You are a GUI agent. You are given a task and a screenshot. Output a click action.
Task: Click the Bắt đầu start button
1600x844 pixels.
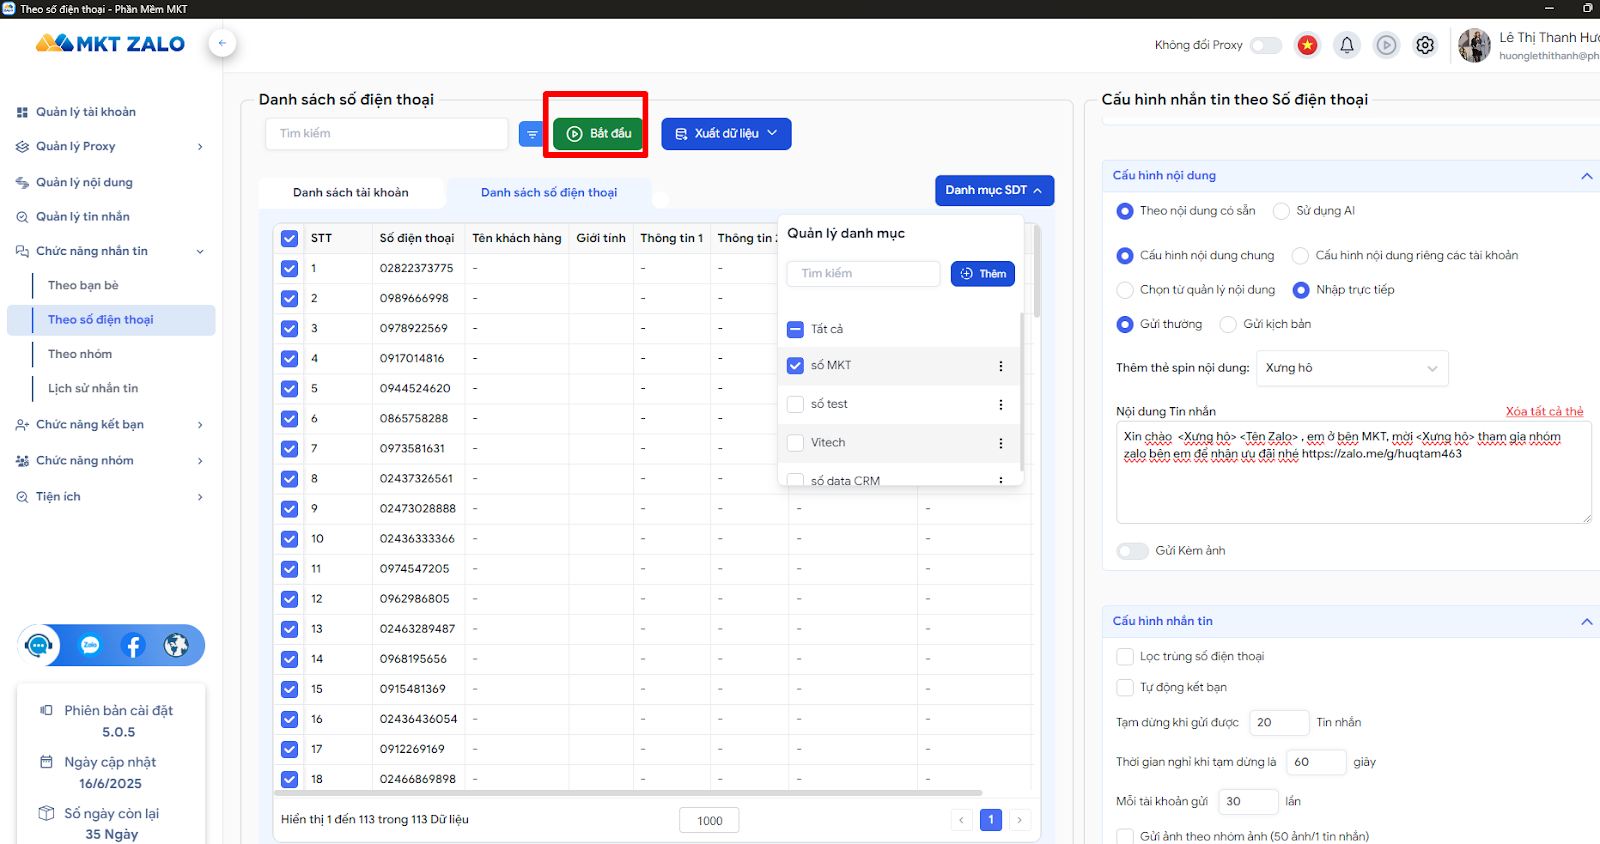598,133
